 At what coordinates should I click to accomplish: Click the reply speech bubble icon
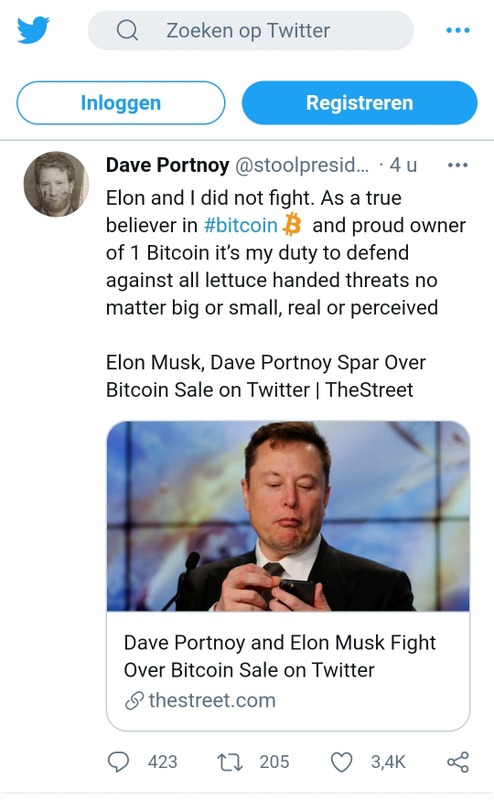(118, 762)
